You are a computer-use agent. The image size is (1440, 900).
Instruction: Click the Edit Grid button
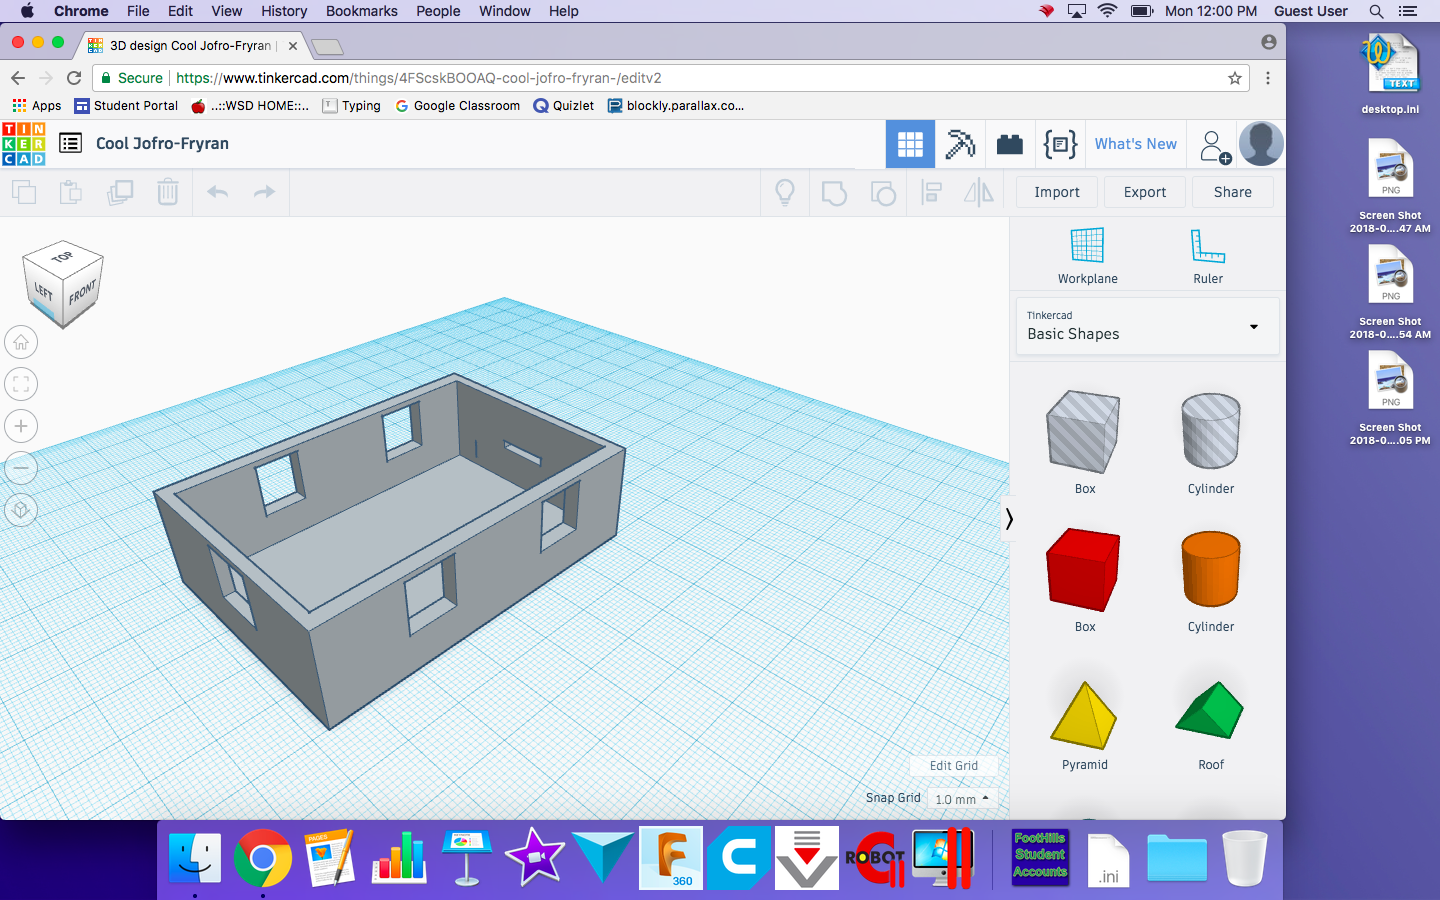pos(954,766)
